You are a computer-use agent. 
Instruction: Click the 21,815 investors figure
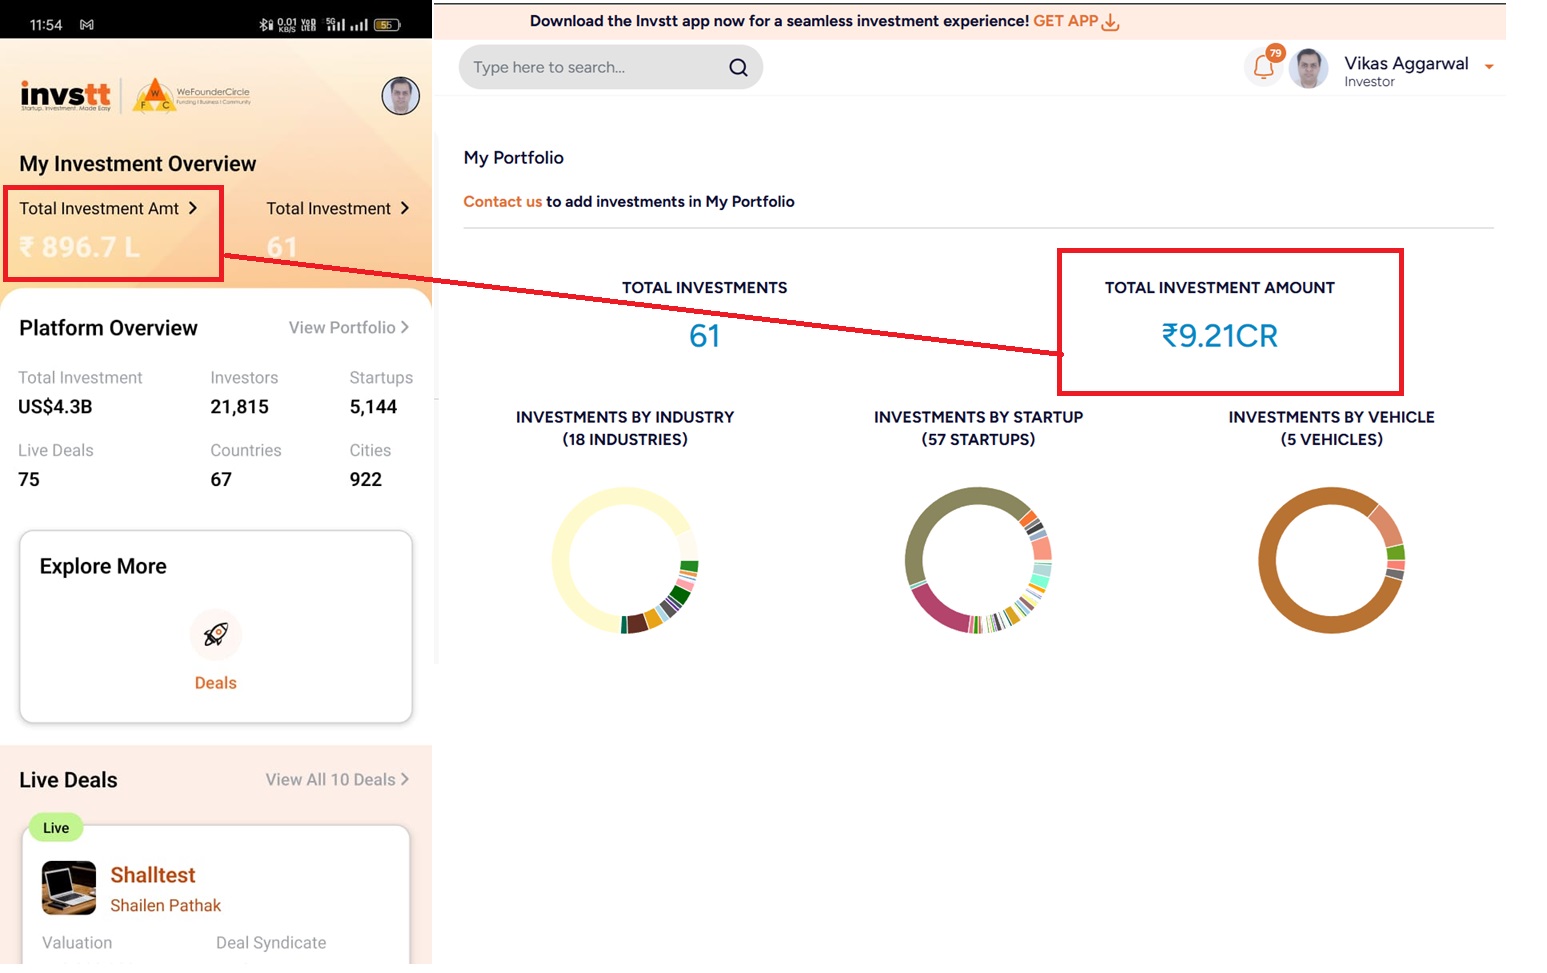click(239, 407)
